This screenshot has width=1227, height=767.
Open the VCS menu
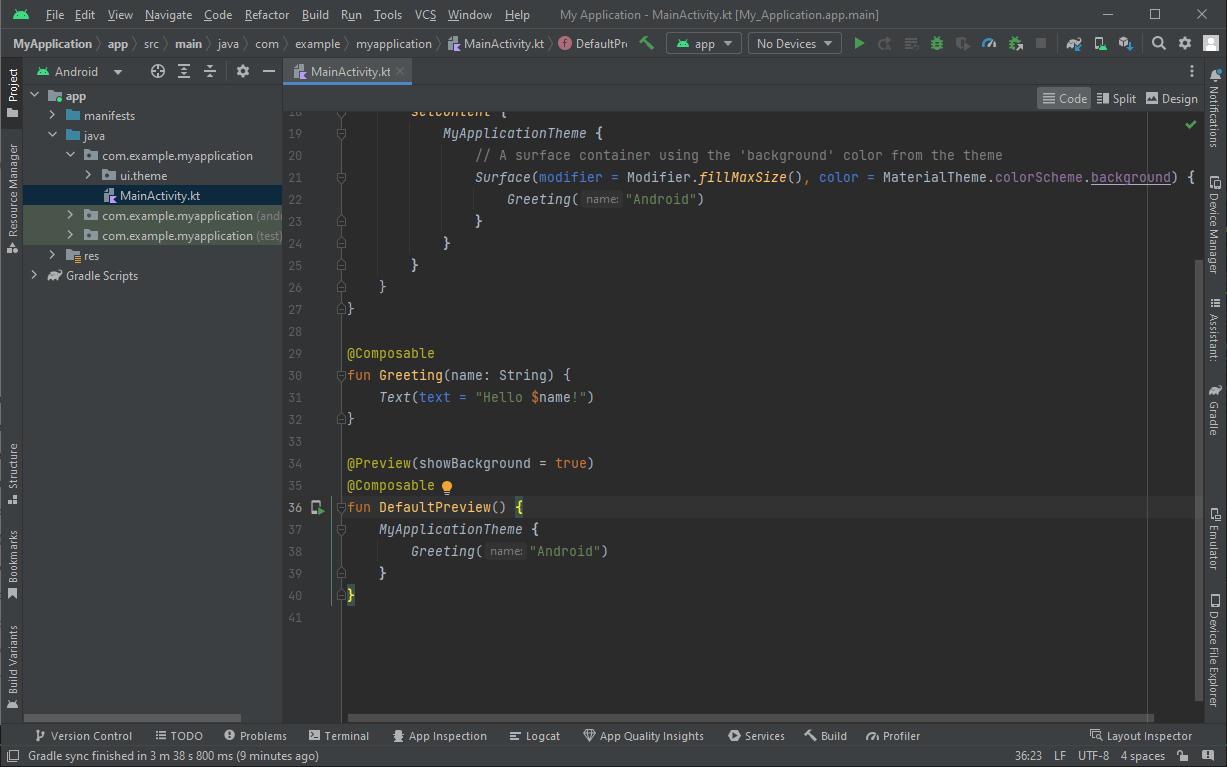[425, 15]
